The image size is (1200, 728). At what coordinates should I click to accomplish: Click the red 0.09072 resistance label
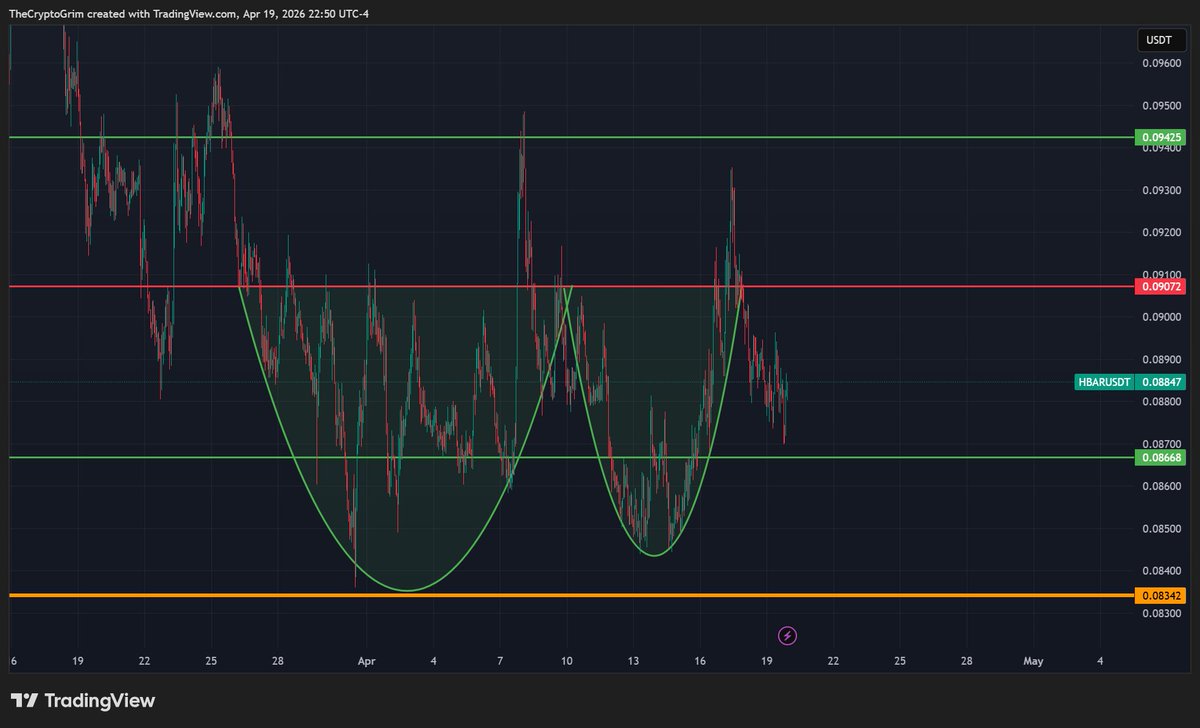click(1158, 286)
